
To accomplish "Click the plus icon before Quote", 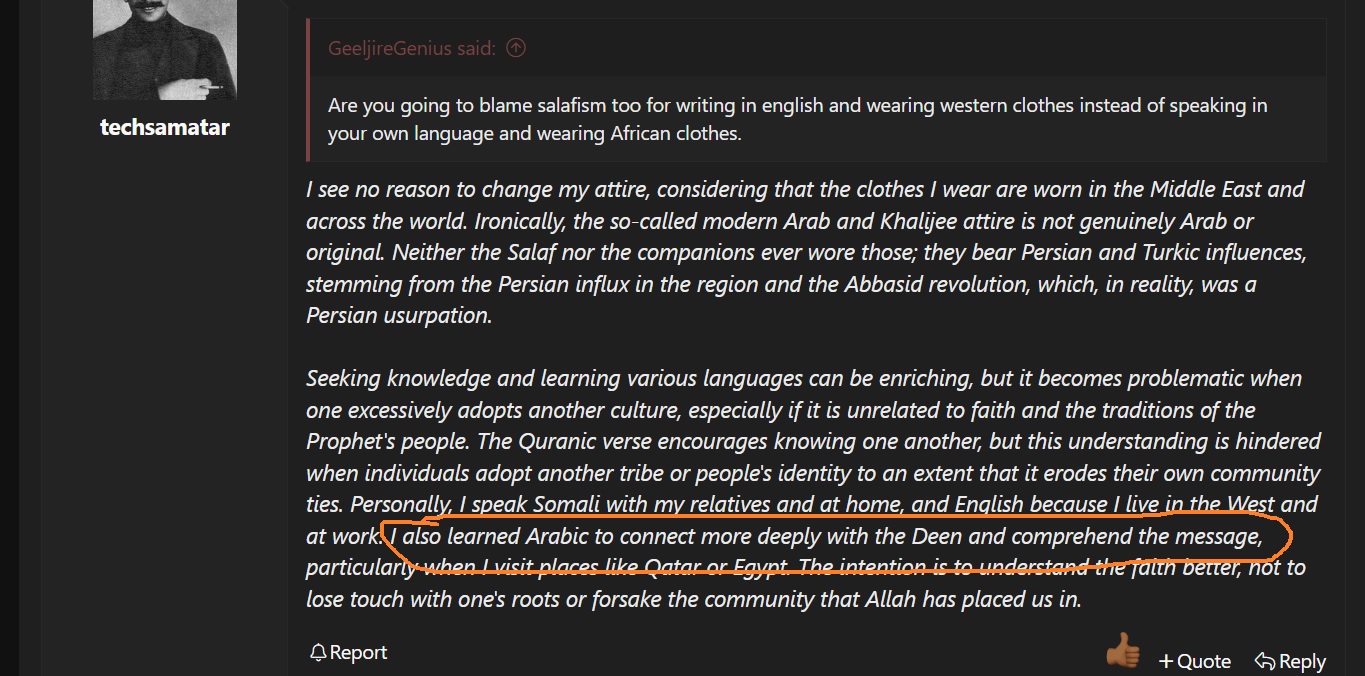I will pos(1166,661).
